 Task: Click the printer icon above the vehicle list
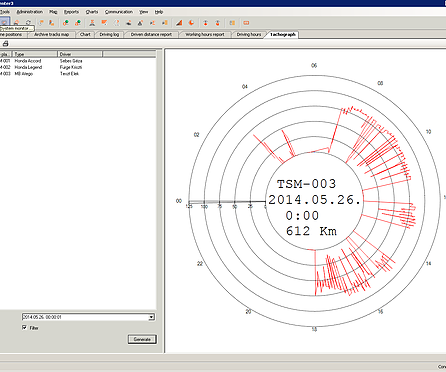(x=5, y=44)
